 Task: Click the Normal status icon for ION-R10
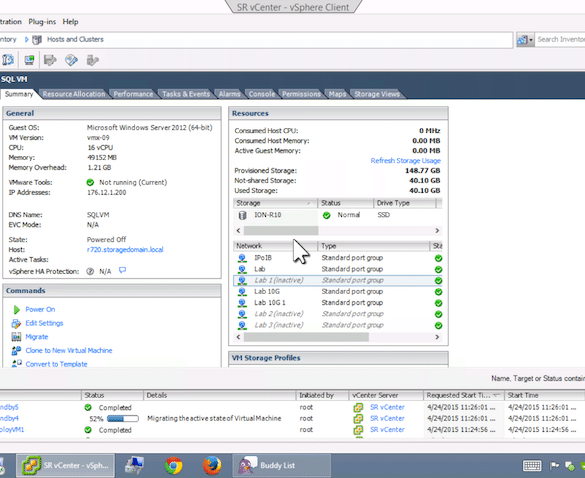point(326,215)
